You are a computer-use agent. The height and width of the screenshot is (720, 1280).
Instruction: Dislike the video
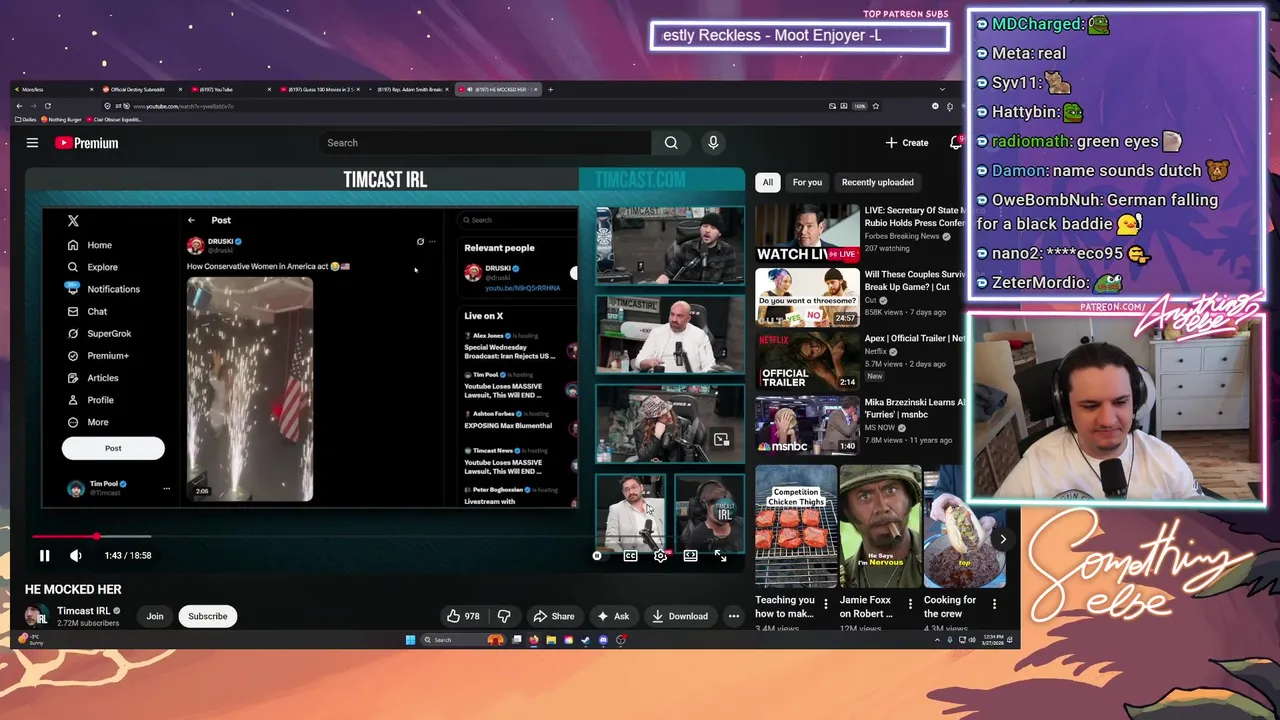coord(505,616)
